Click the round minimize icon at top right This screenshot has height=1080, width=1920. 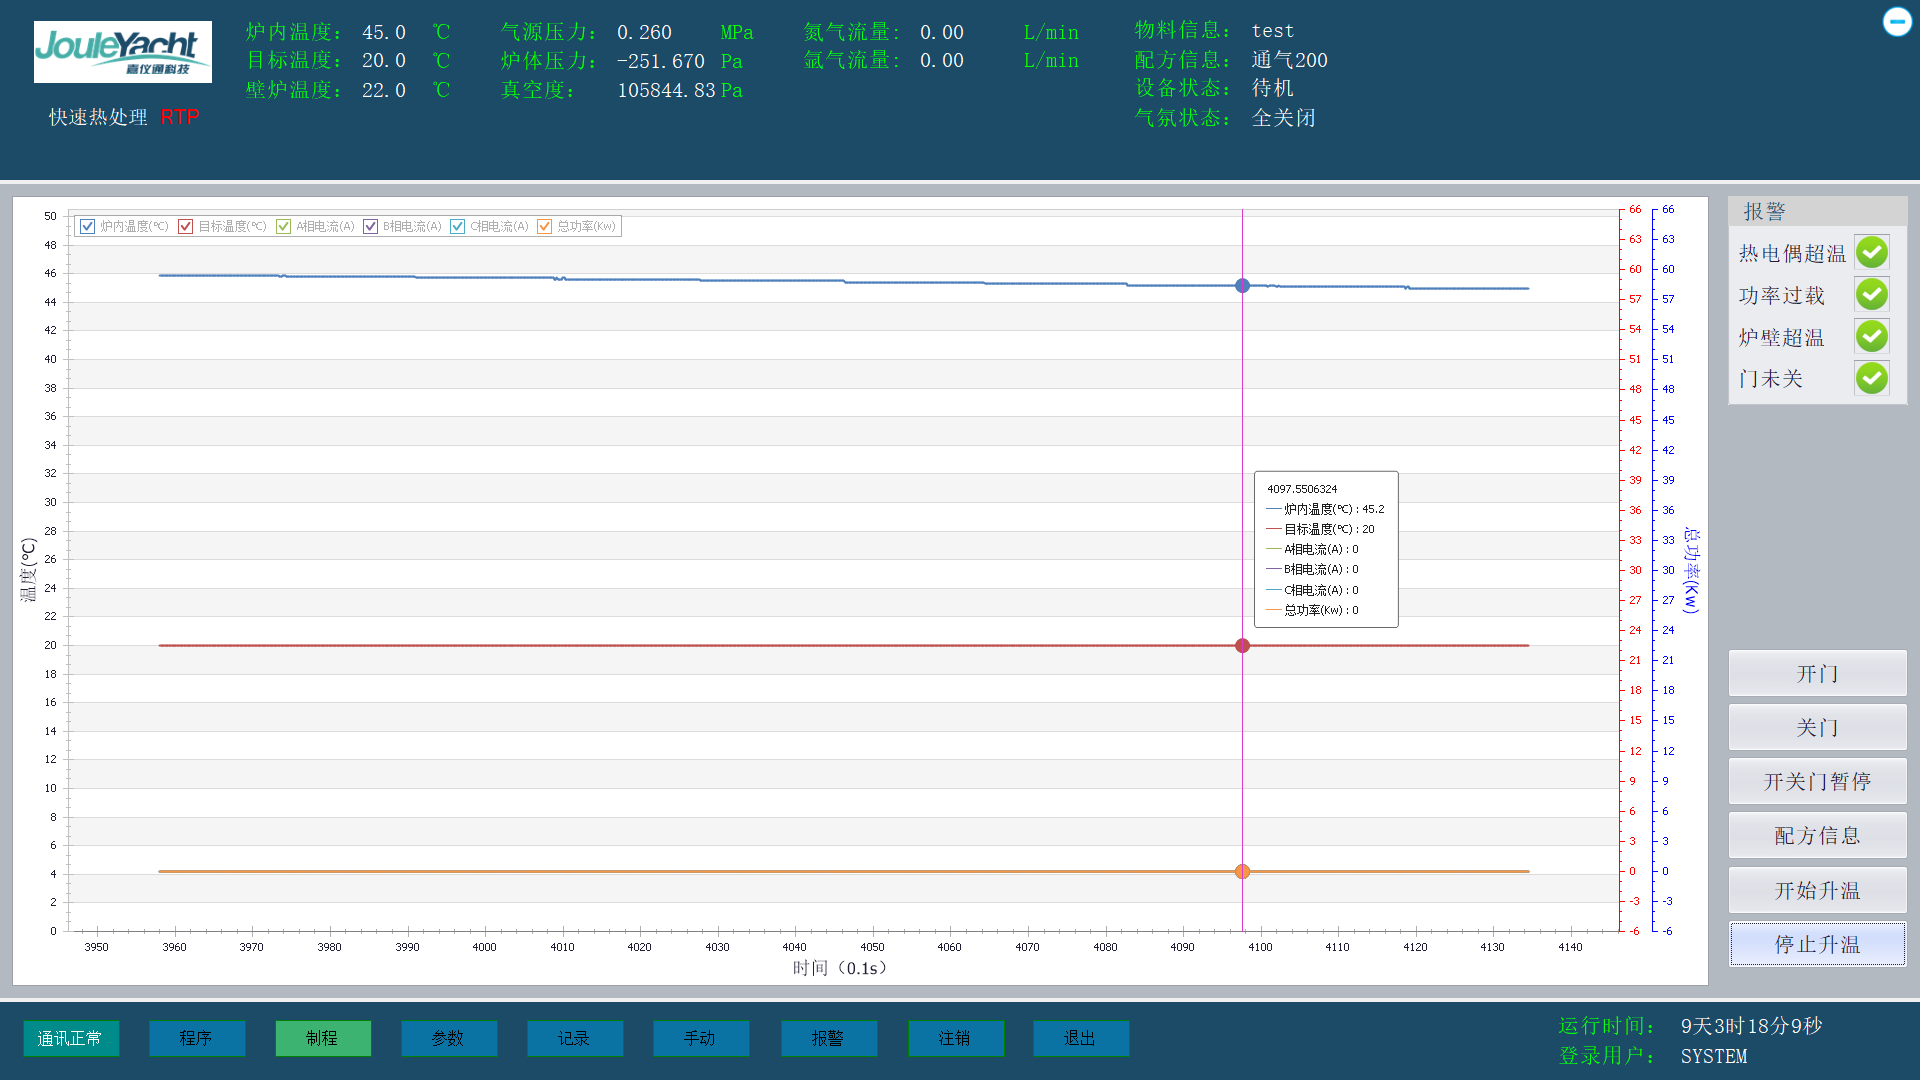(x=1896, y=22)
